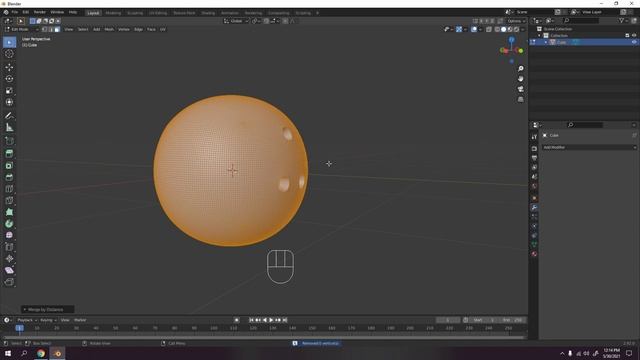640x360 pixels.
Task: Select the Knife tool
Action: coord(9,200)
